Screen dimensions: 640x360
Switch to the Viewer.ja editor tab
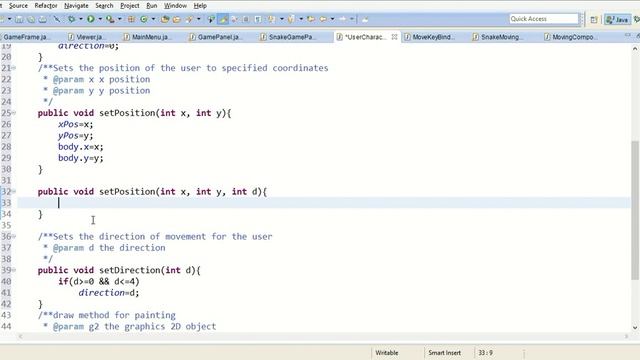pyautogui.click(x=87, y=37)
